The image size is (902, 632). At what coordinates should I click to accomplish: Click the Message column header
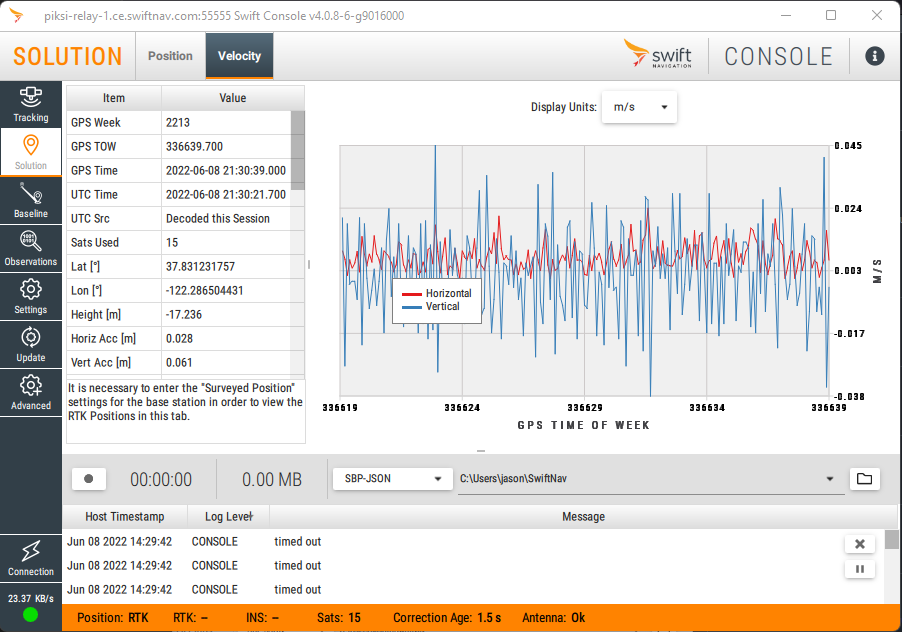583,516
